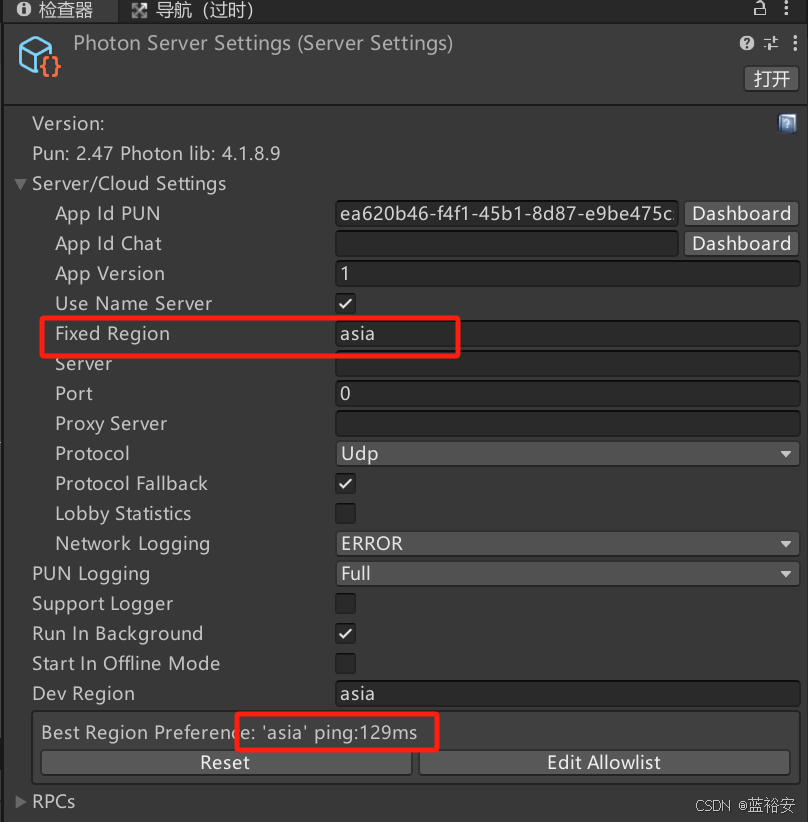Click the Fixed Region field containing asia
This screenshot has height=822, width=808.
pyautogui.click(x=567, y=334)
